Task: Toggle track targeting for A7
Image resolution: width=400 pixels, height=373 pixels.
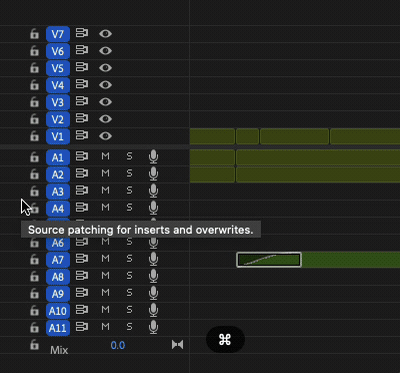Action: click(58, 260)
